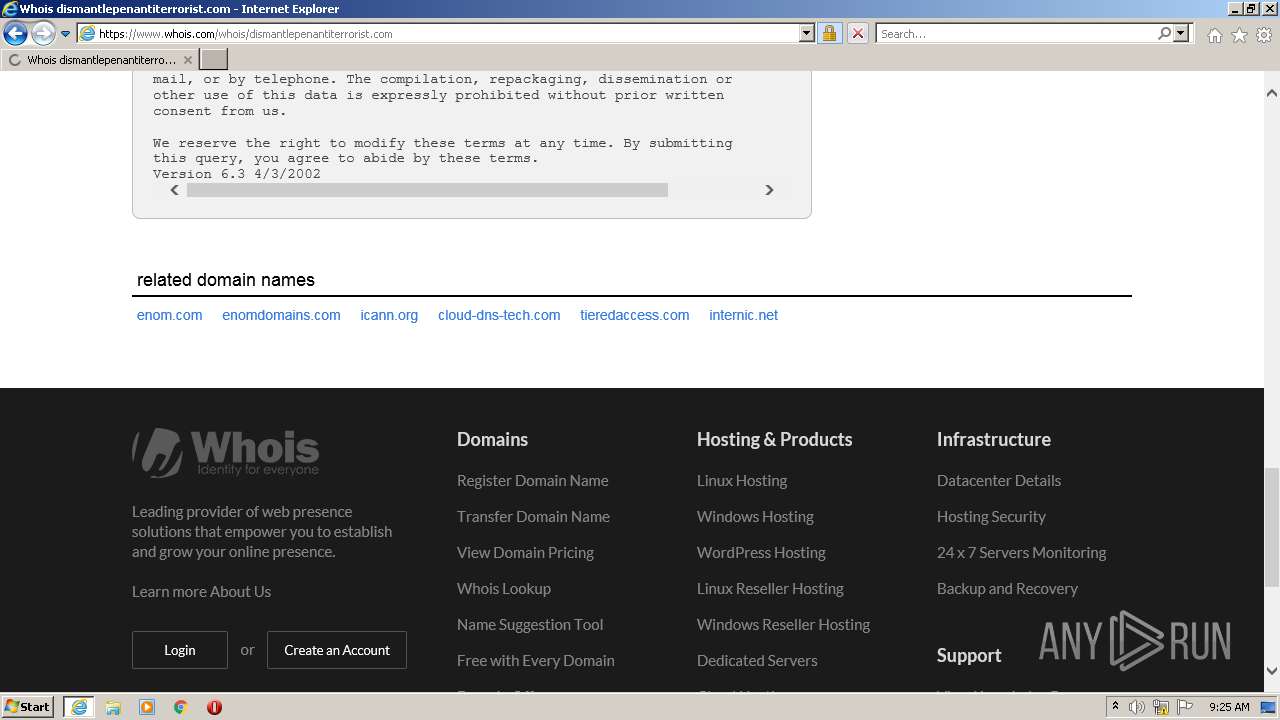
Task: Click Internet Explorer taskbar icon
Action: pyautogui.click(x=79, y=707)
